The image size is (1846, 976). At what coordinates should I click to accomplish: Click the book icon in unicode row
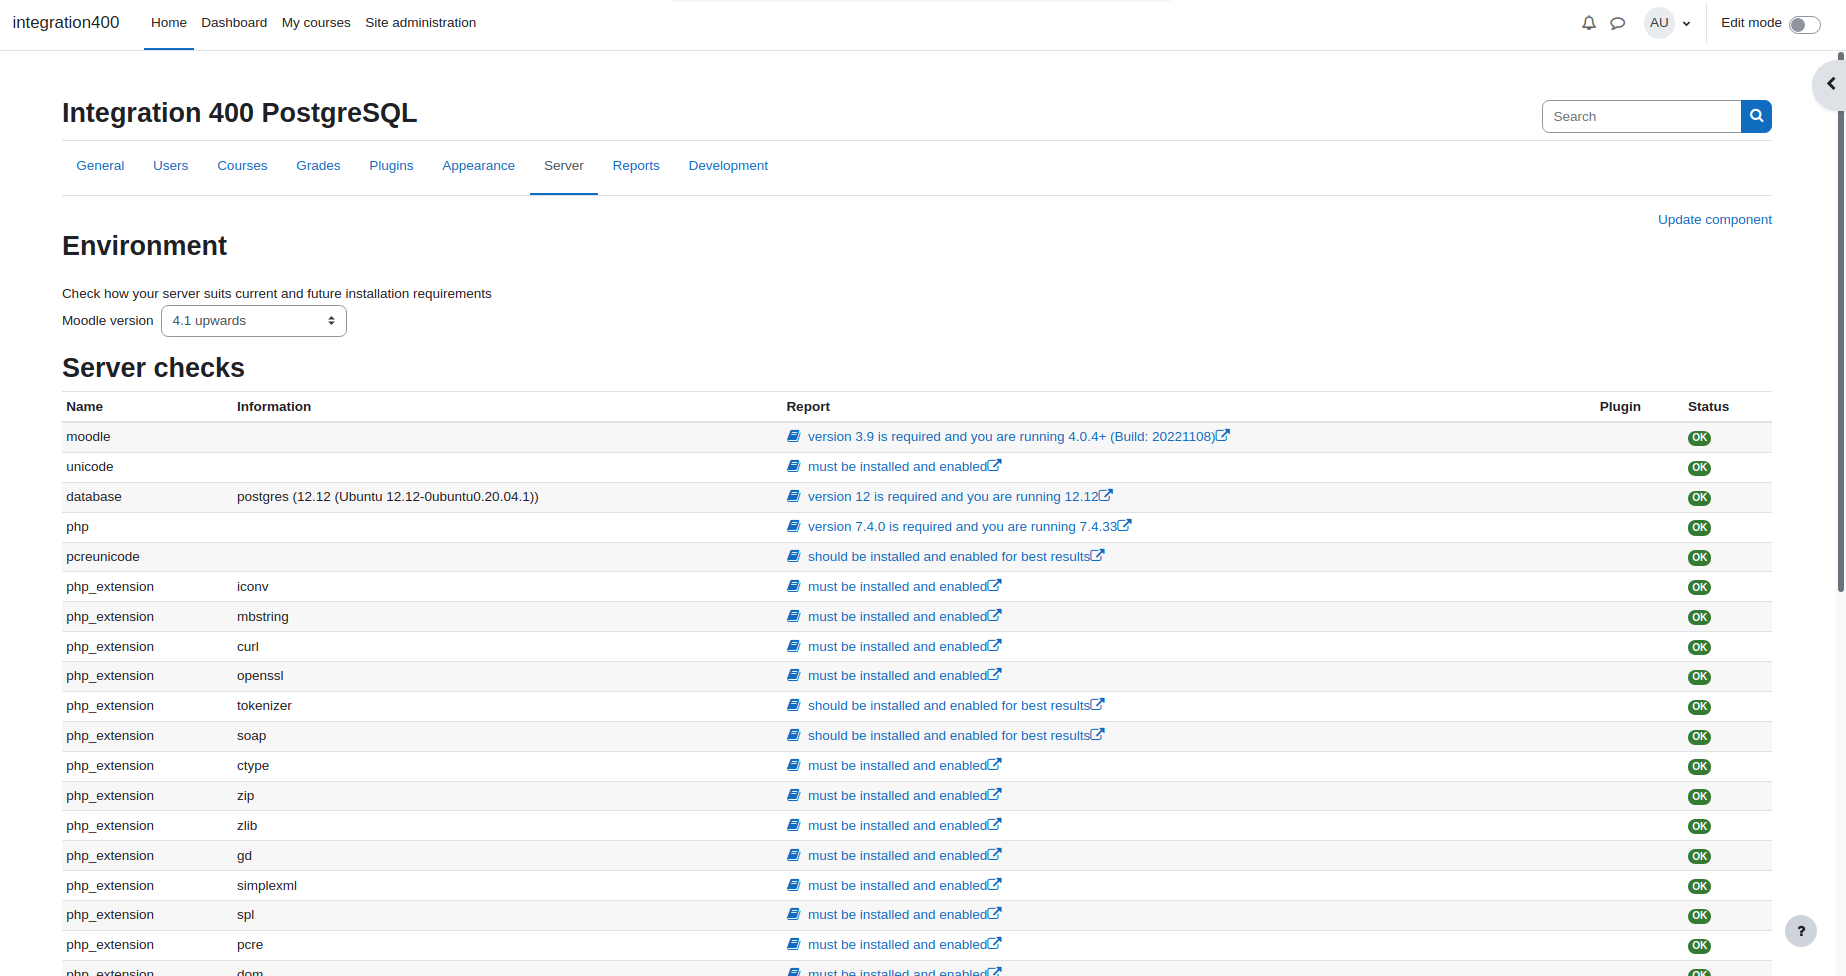tap(793, 466)
